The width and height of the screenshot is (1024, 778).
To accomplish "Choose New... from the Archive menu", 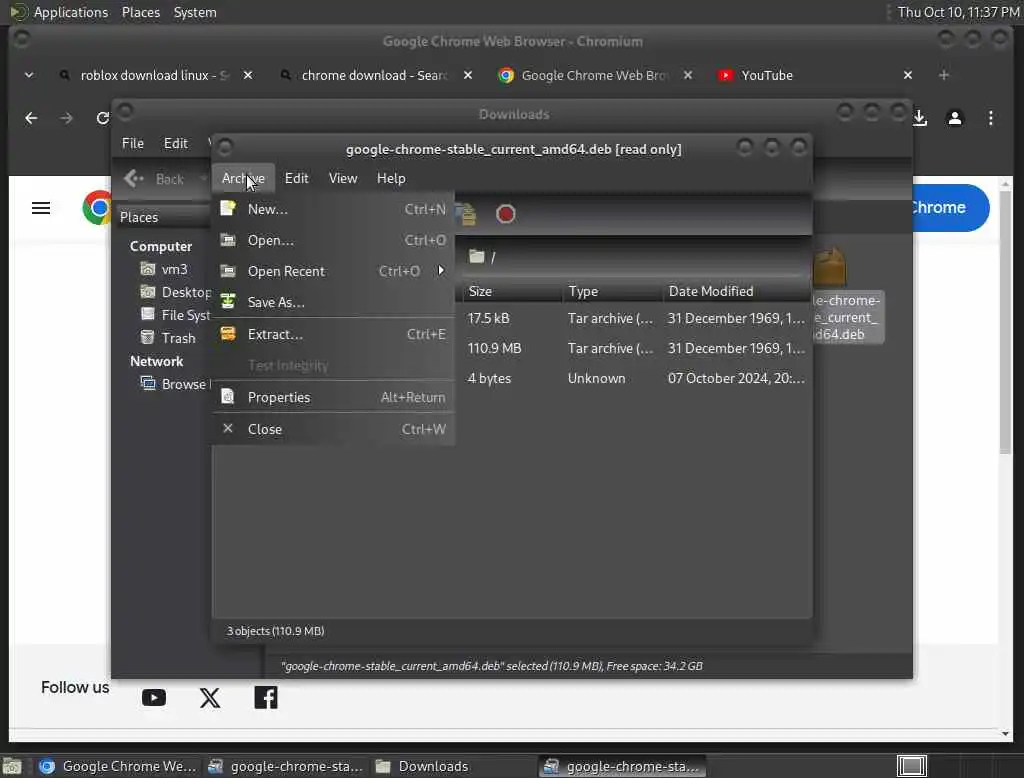I will pyautogui.click(x=333, y=209).
